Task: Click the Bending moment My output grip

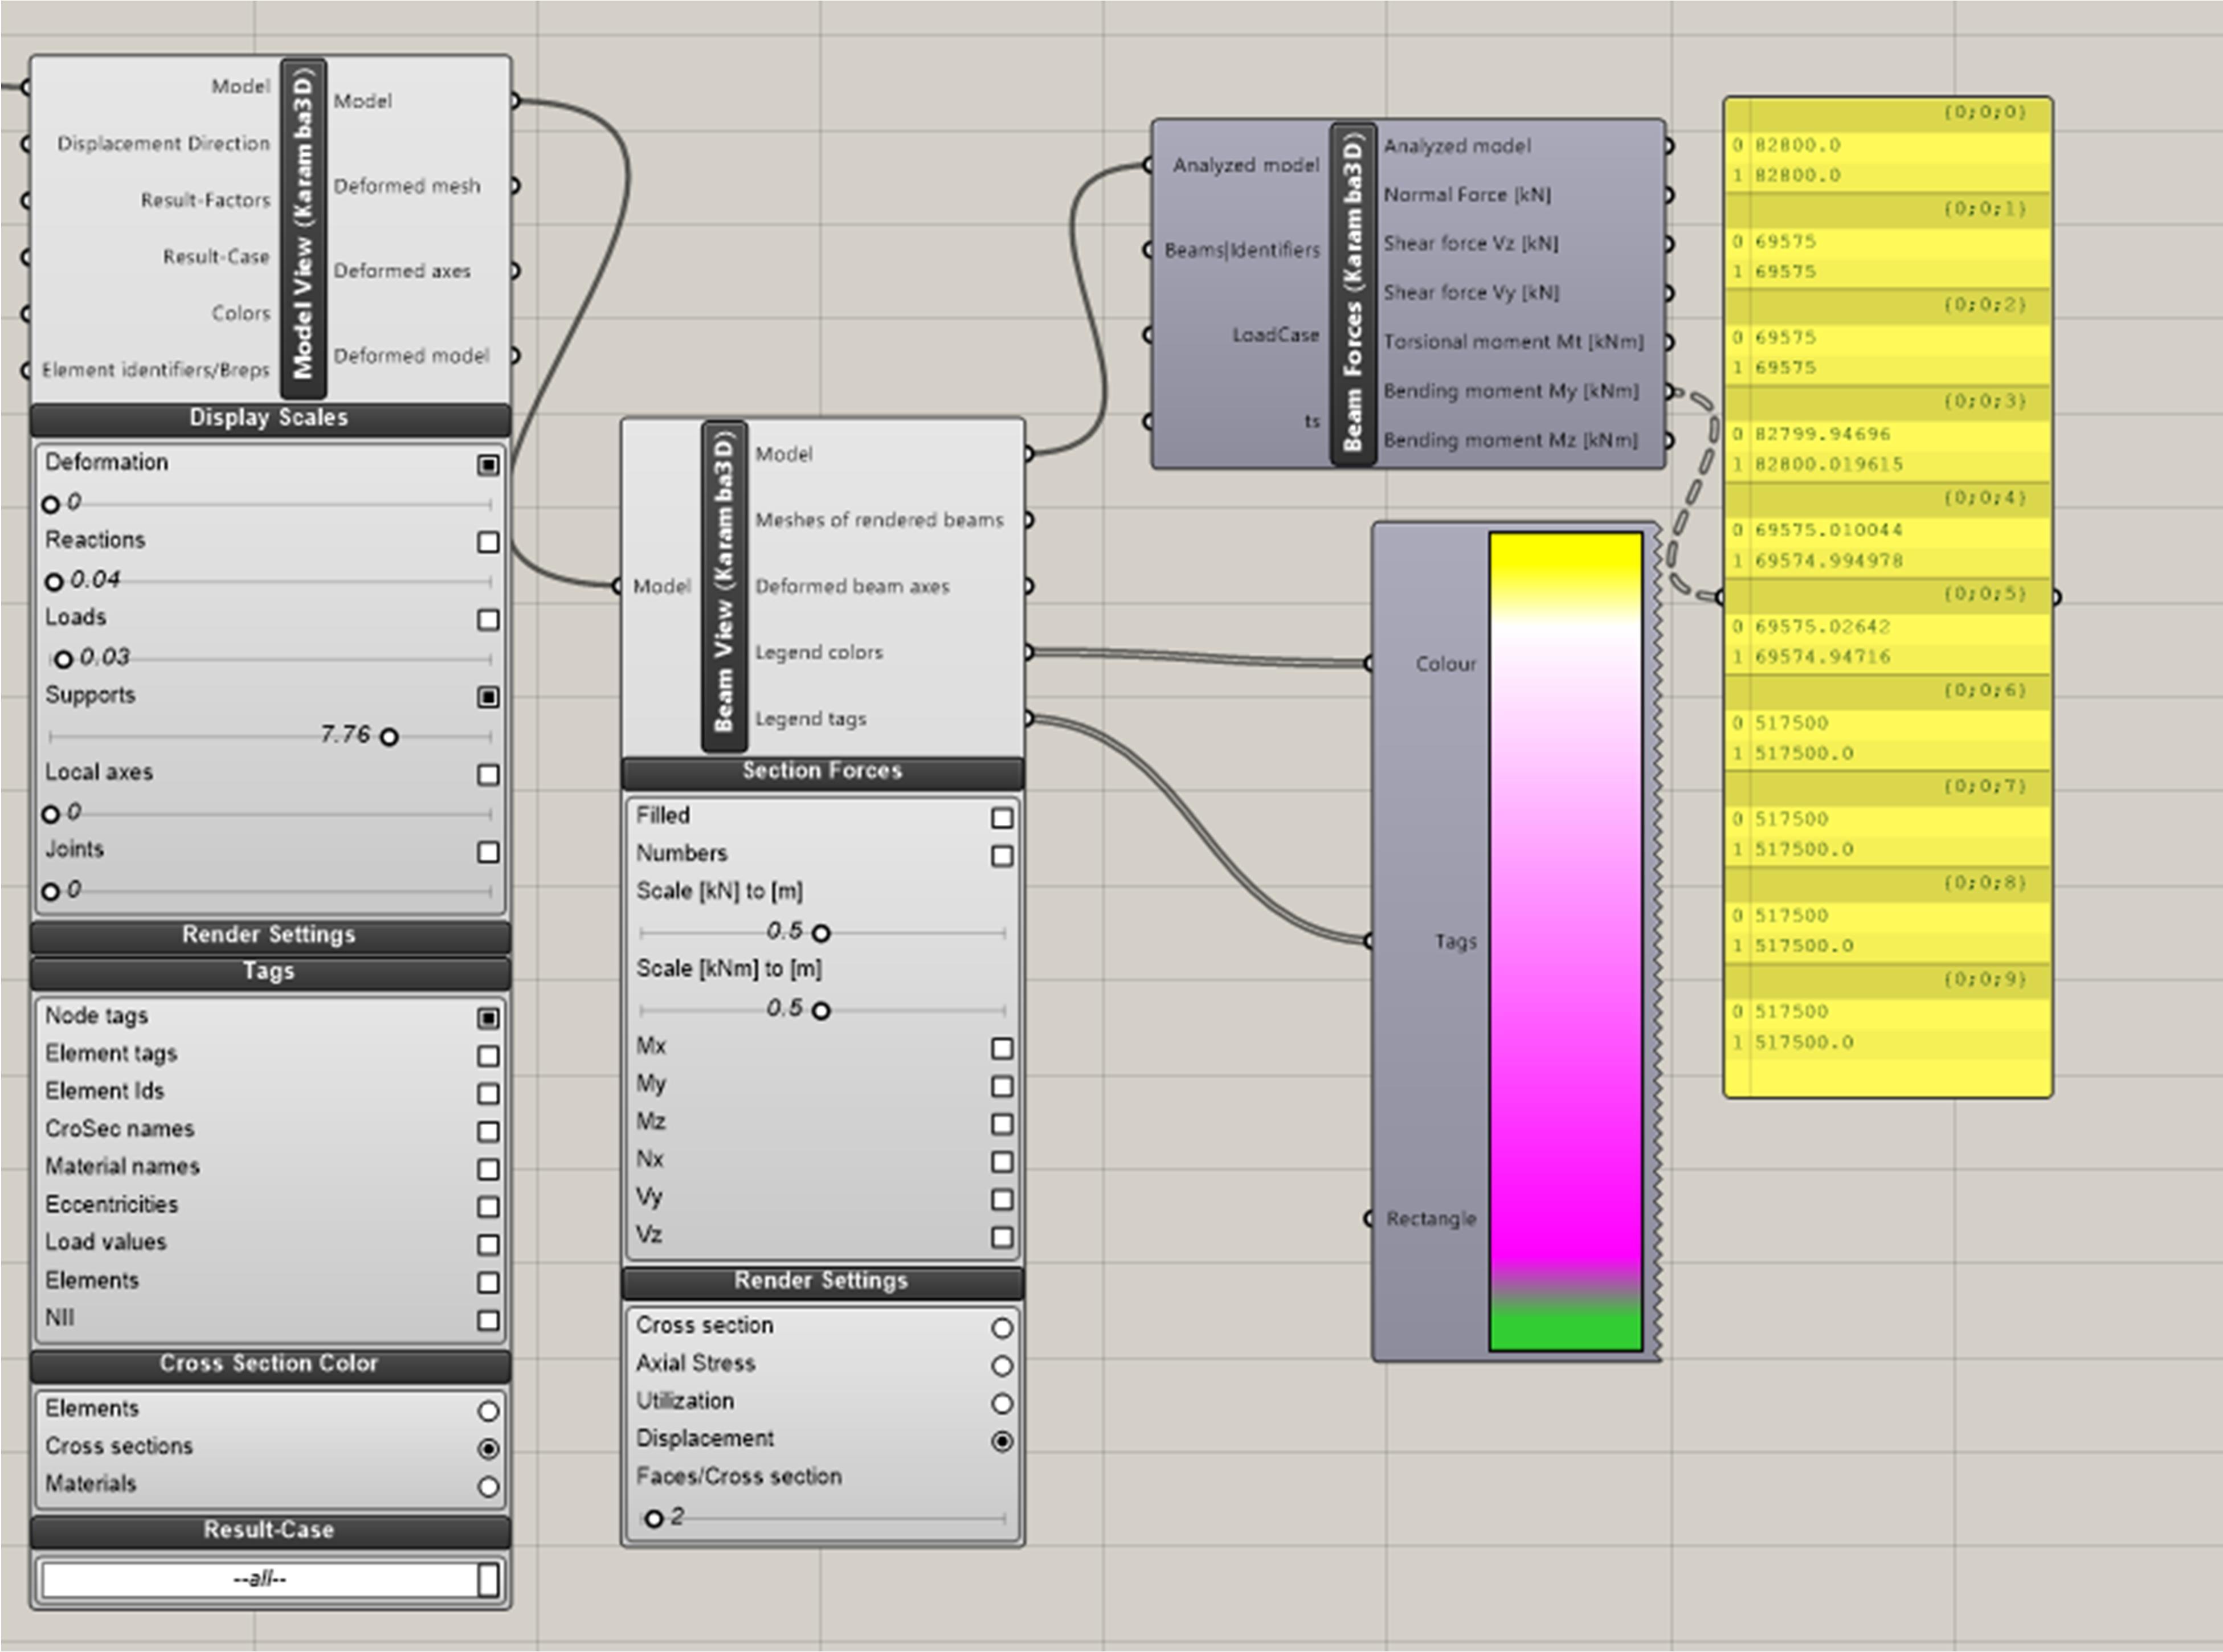Action: pyautogui.click(x=1668, y=392)
